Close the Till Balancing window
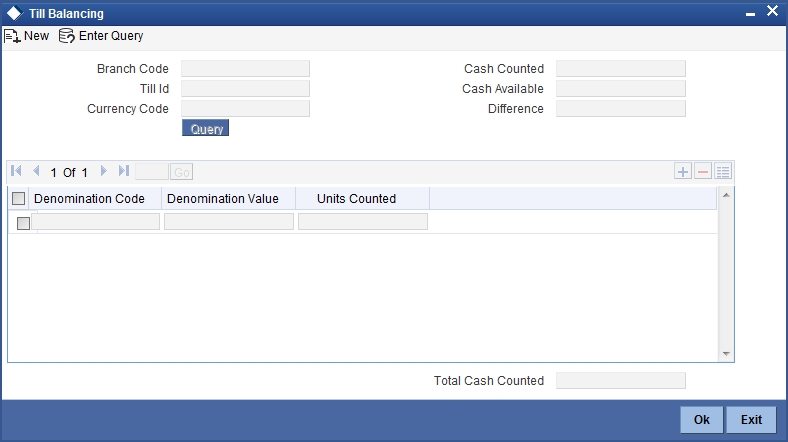Viewport: 788px width, 442px height. coord(772,11)
